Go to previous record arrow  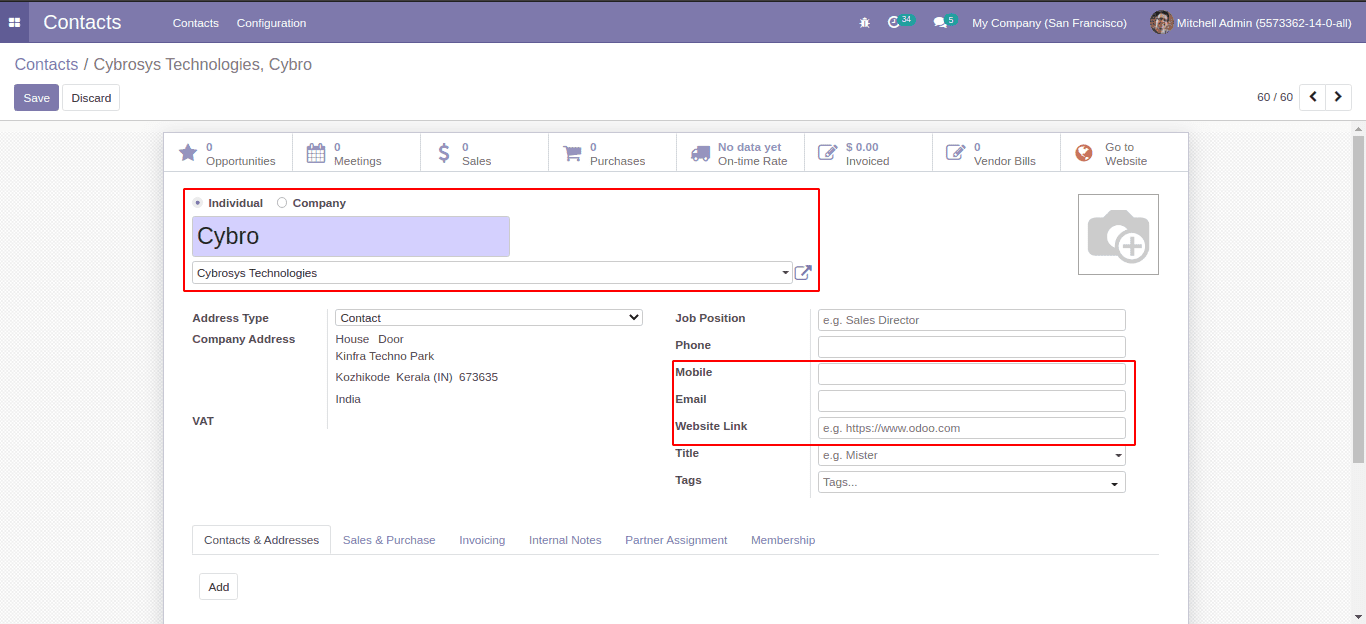point(1312,97)
